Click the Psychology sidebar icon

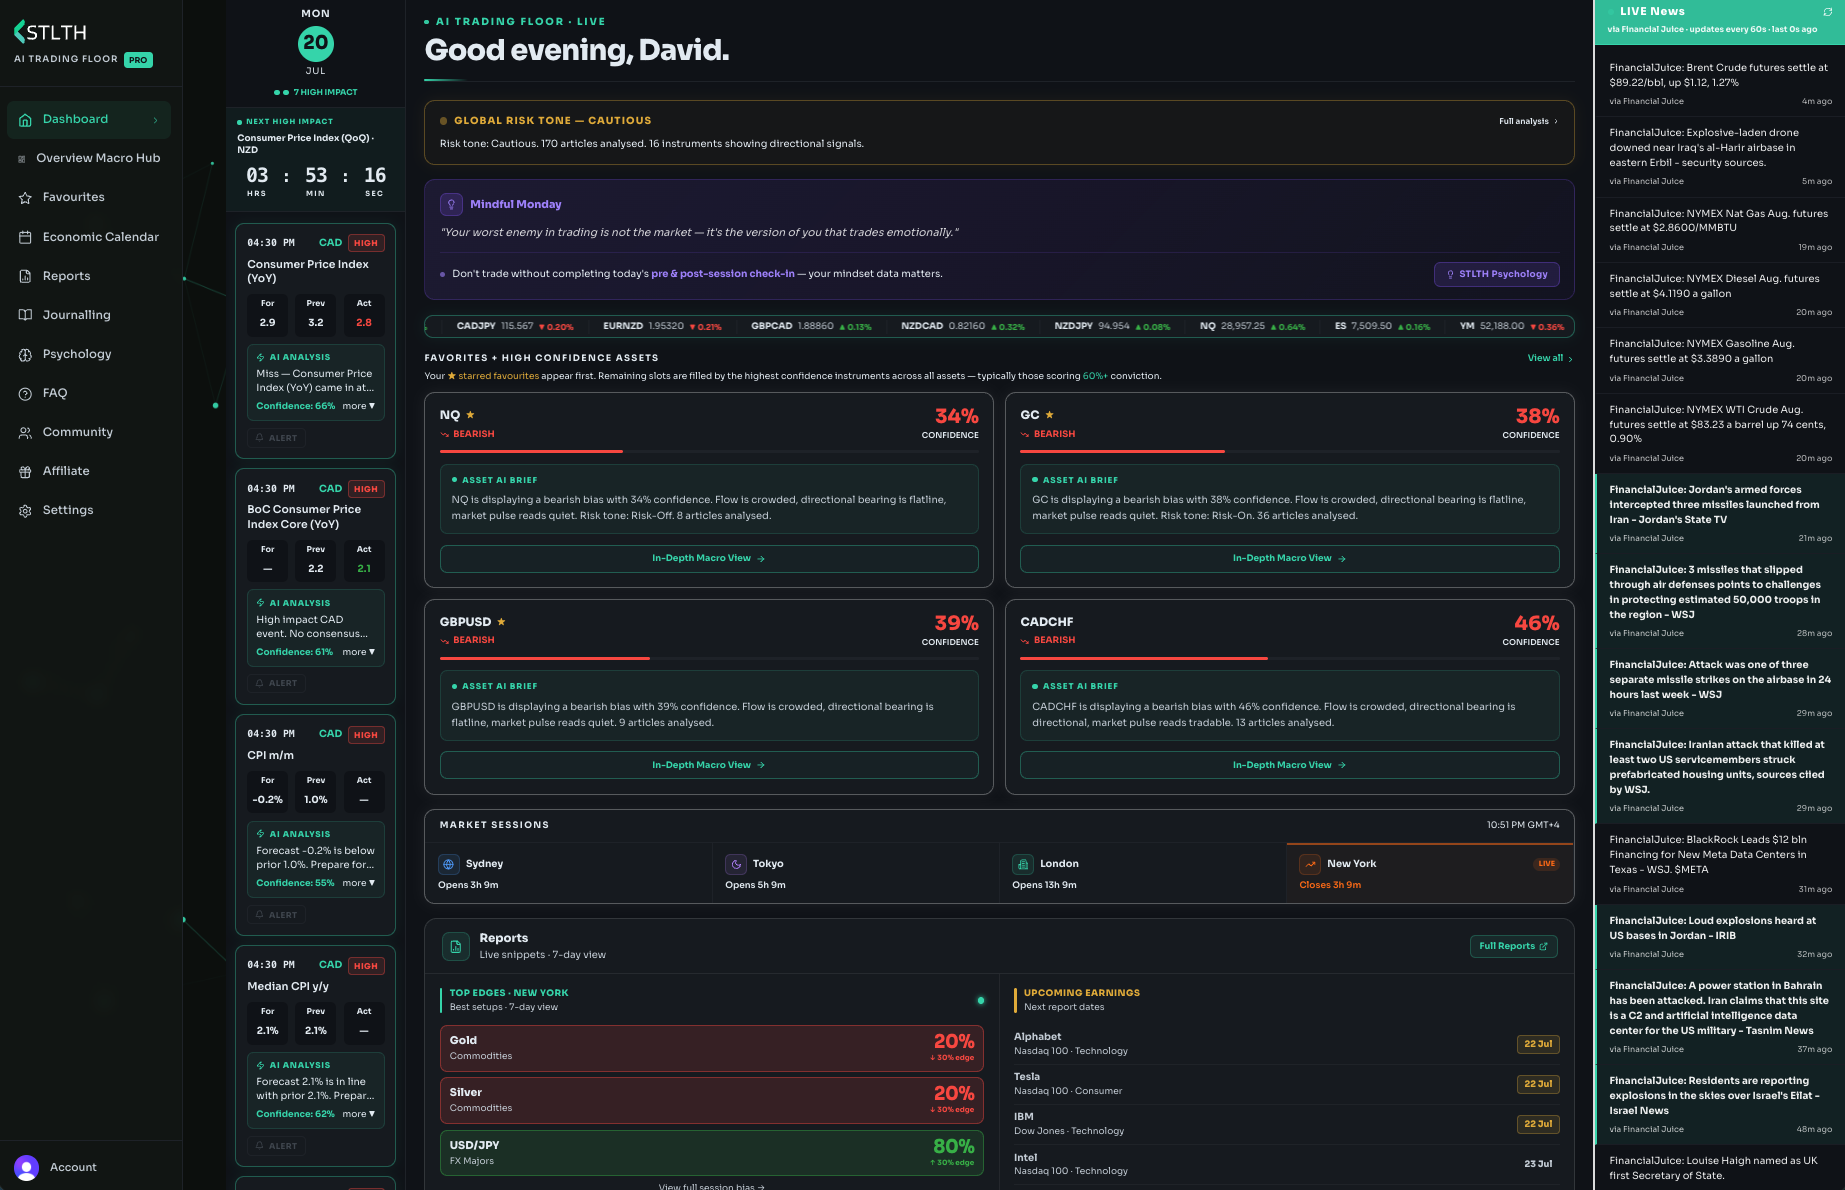coord(25,354)
